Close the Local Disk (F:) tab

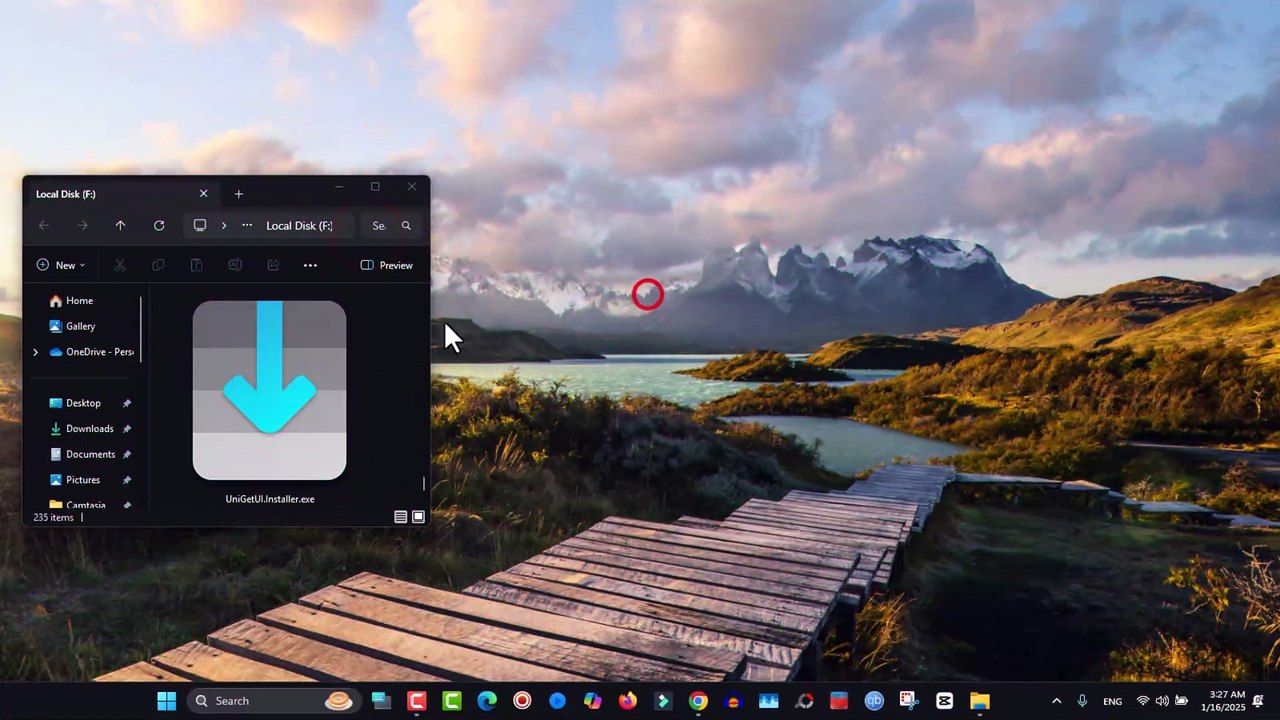(x=204, y=194)
